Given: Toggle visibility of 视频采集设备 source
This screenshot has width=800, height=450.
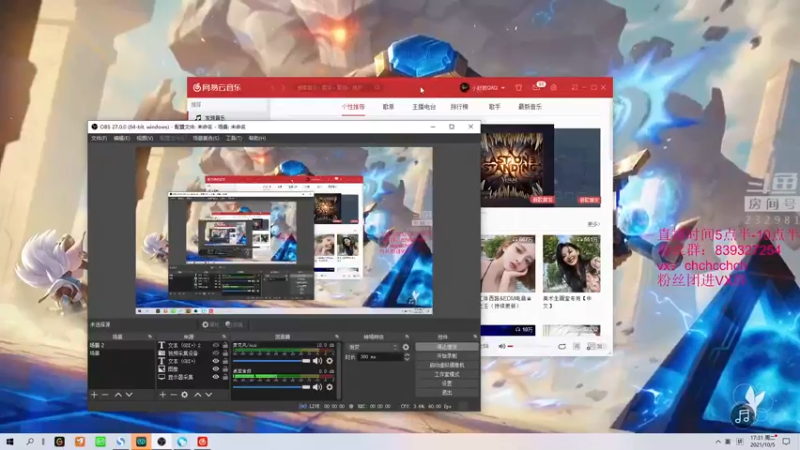Looking at the screenshot, I should 215,353.
